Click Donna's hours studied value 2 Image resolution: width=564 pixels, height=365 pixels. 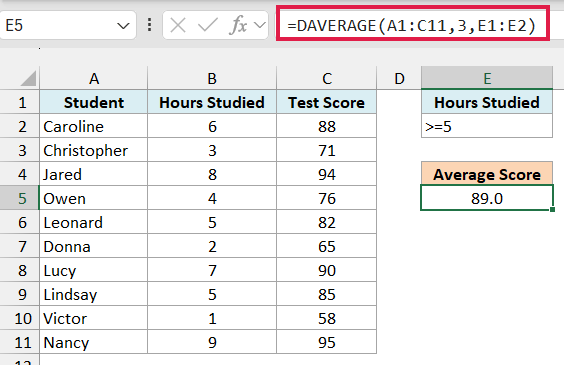[x=212, y=247]
